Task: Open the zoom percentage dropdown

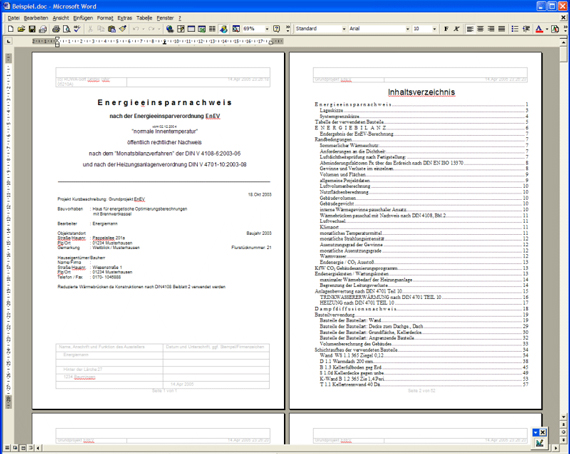Action: point(267,29)
